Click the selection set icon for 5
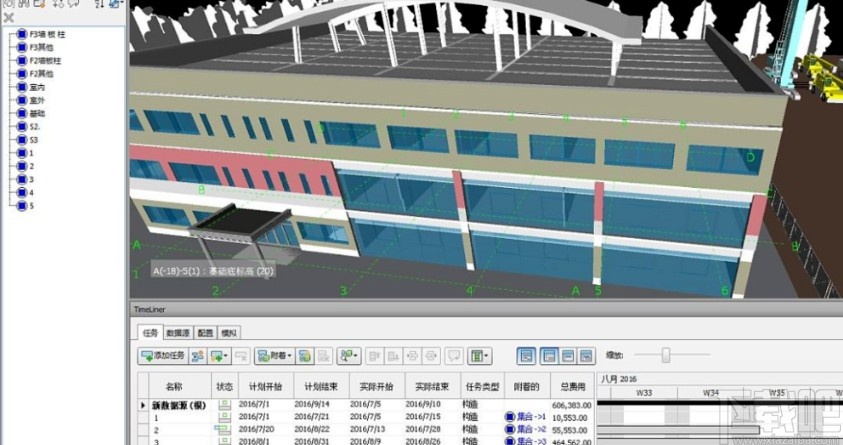Image resolution: width=843 pixels, height=445 pixels. pos(22,206)
